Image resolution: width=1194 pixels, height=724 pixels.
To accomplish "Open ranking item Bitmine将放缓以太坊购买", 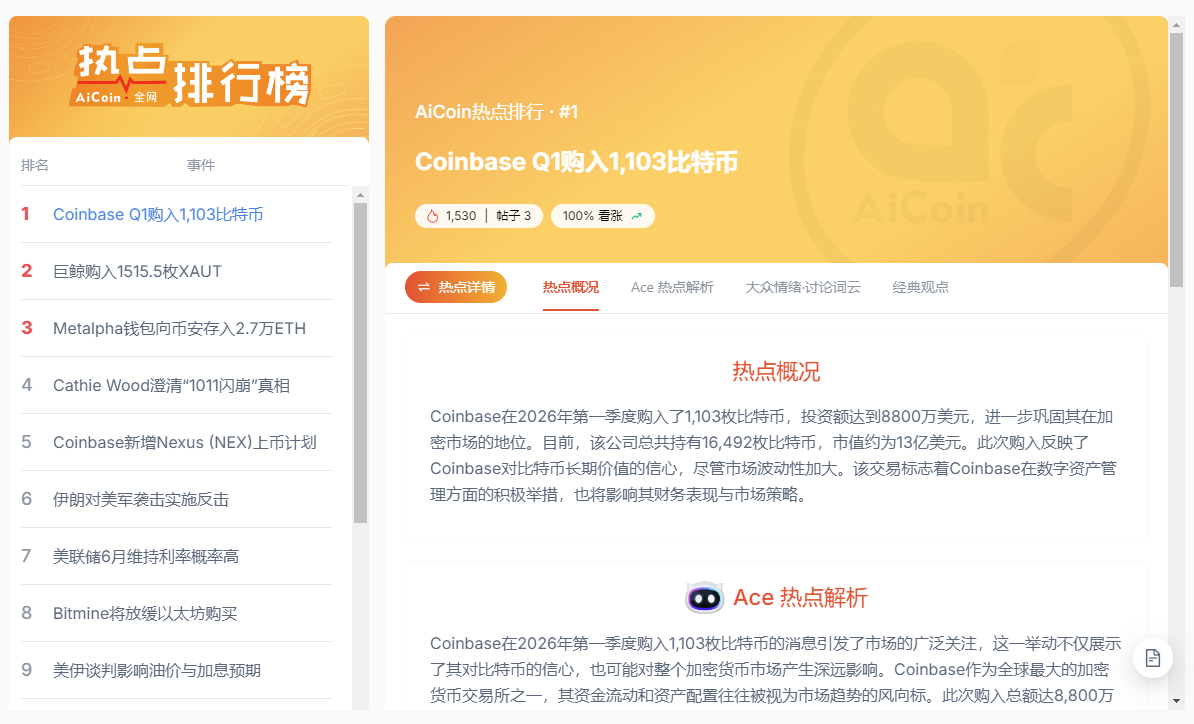I will [177, 614].
